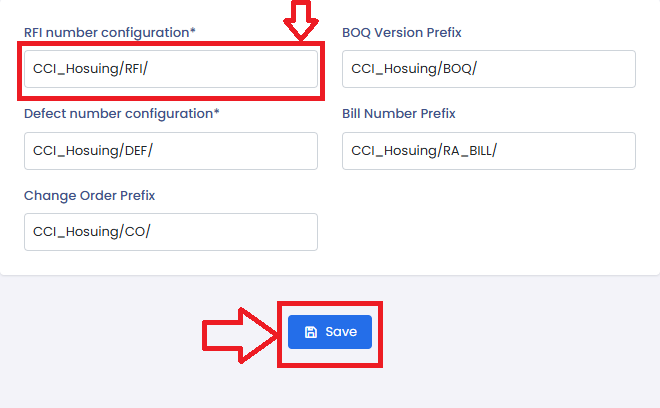
Task: Click the "Bill Number Prefix" label
Action: 399,114
